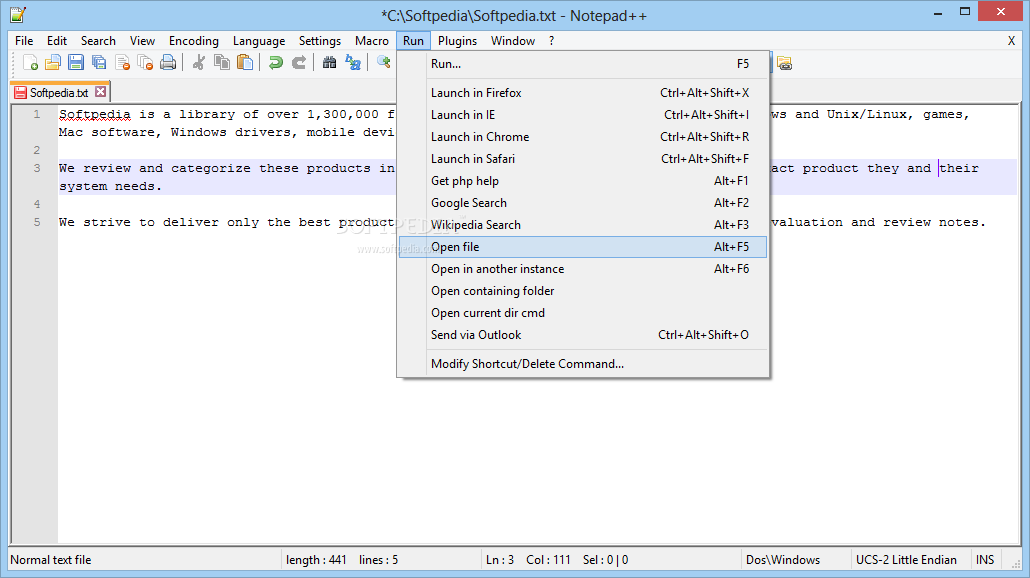Open Replace with the b-to-a icon
This screenshot has width=1030, height=578.
pyautogui.click(x=353, y=63)
